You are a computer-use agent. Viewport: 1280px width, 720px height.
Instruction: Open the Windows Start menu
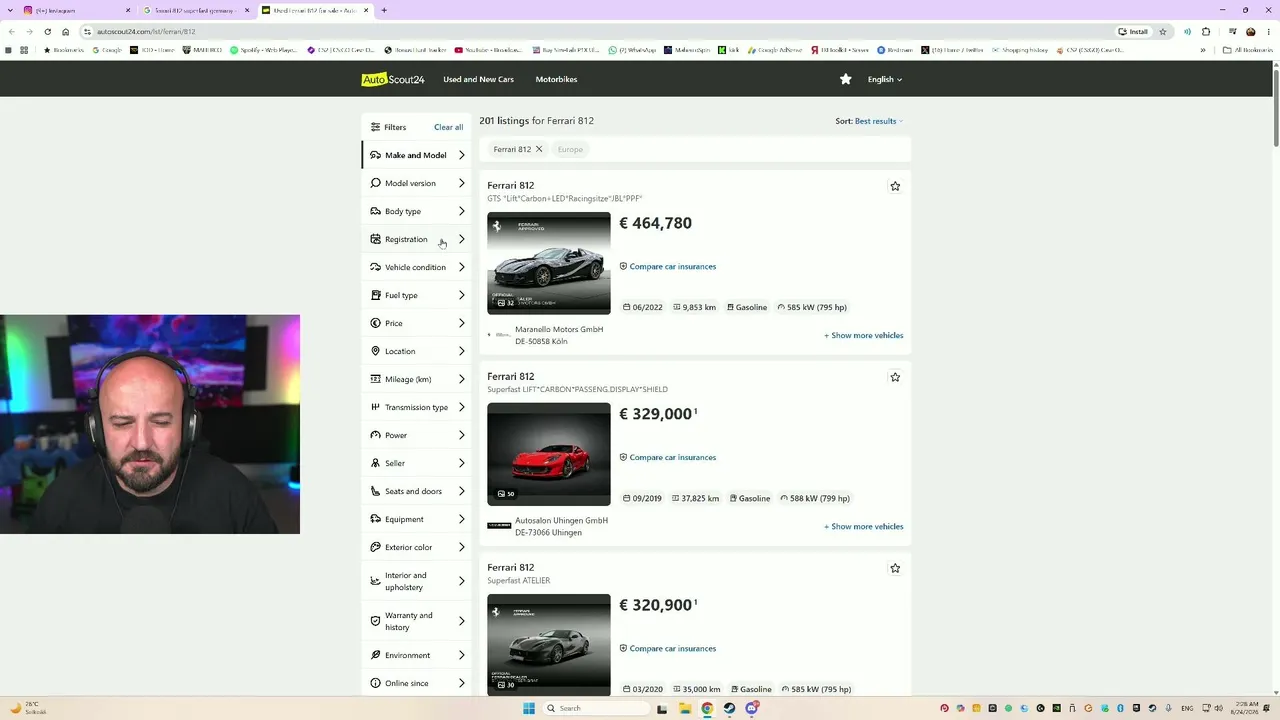point(529,708)
